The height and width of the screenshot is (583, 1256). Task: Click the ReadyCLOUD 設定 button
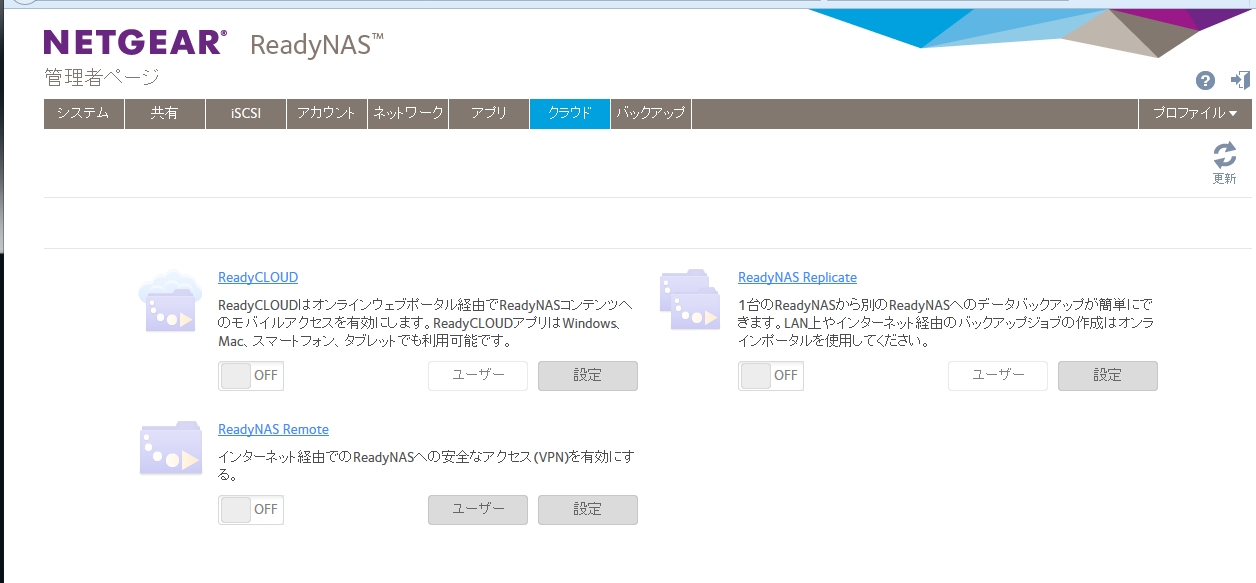coord(588,376)
